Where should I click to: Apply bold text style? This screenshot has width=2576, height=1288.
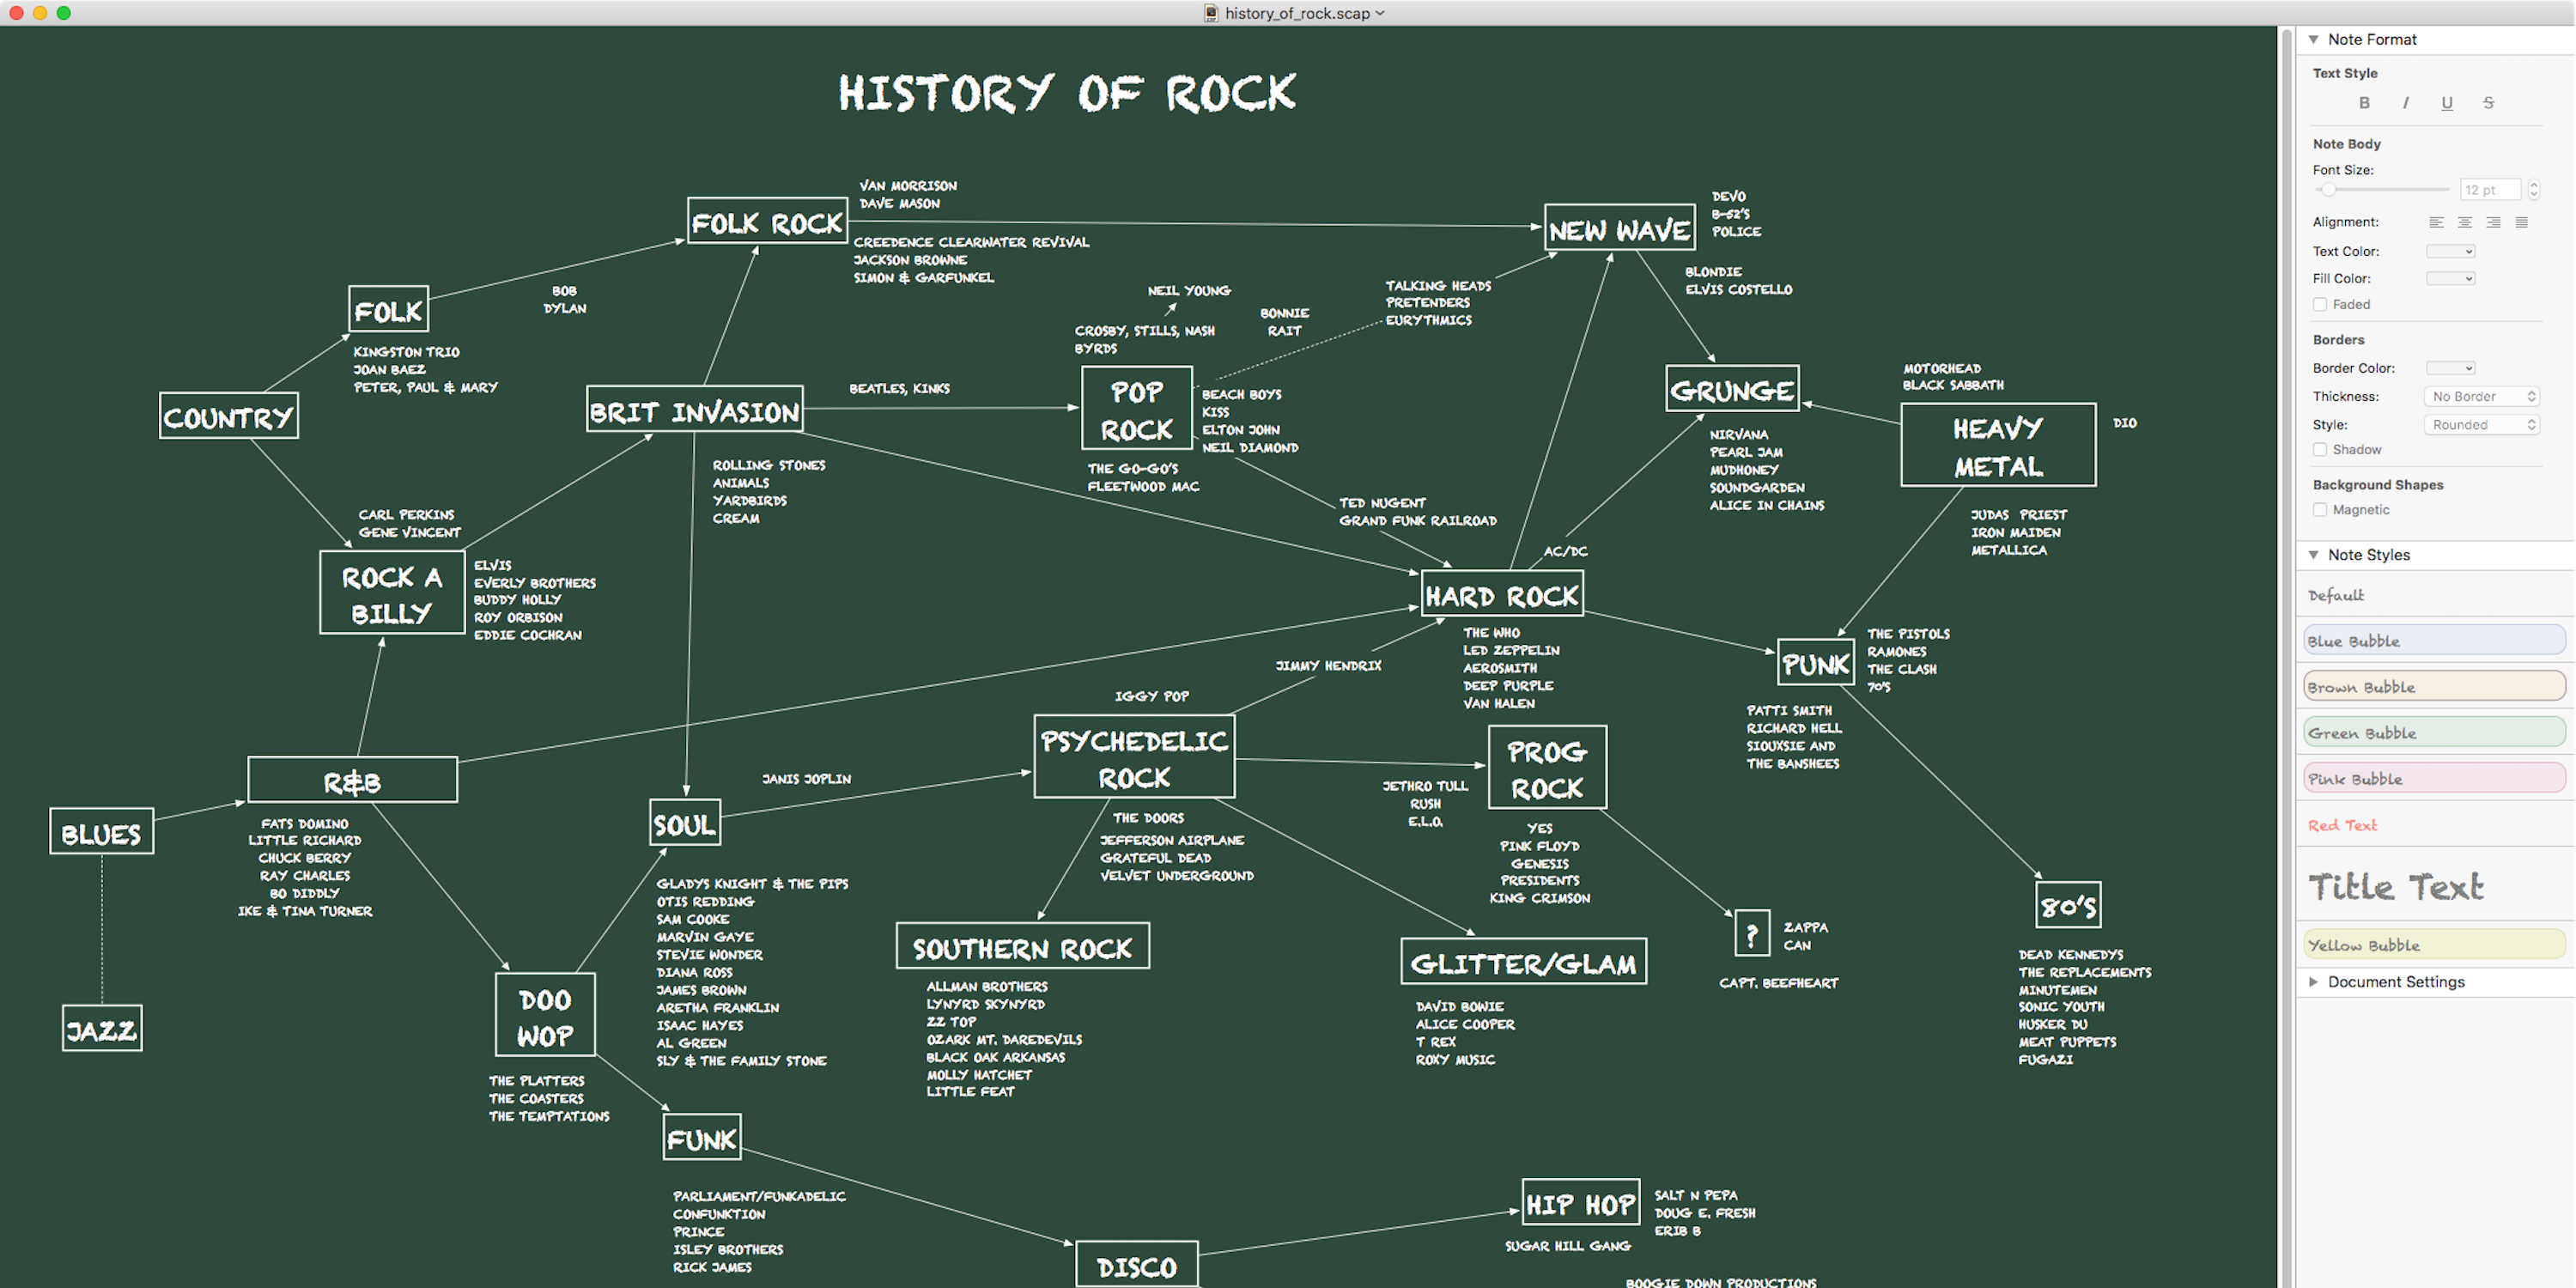point(2364,102)
